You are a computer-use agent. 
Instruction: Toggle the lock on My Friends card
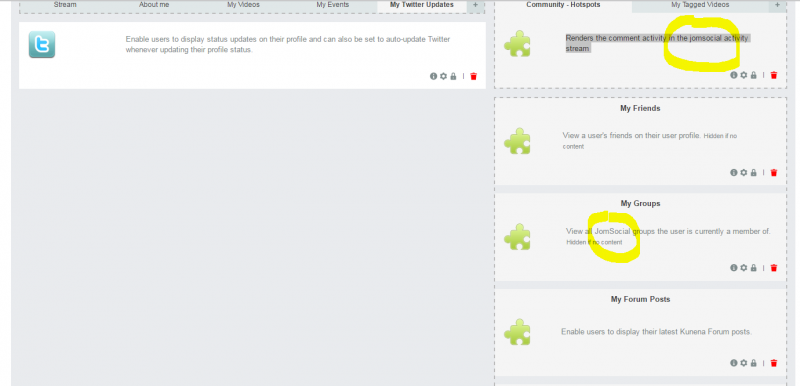754,172
